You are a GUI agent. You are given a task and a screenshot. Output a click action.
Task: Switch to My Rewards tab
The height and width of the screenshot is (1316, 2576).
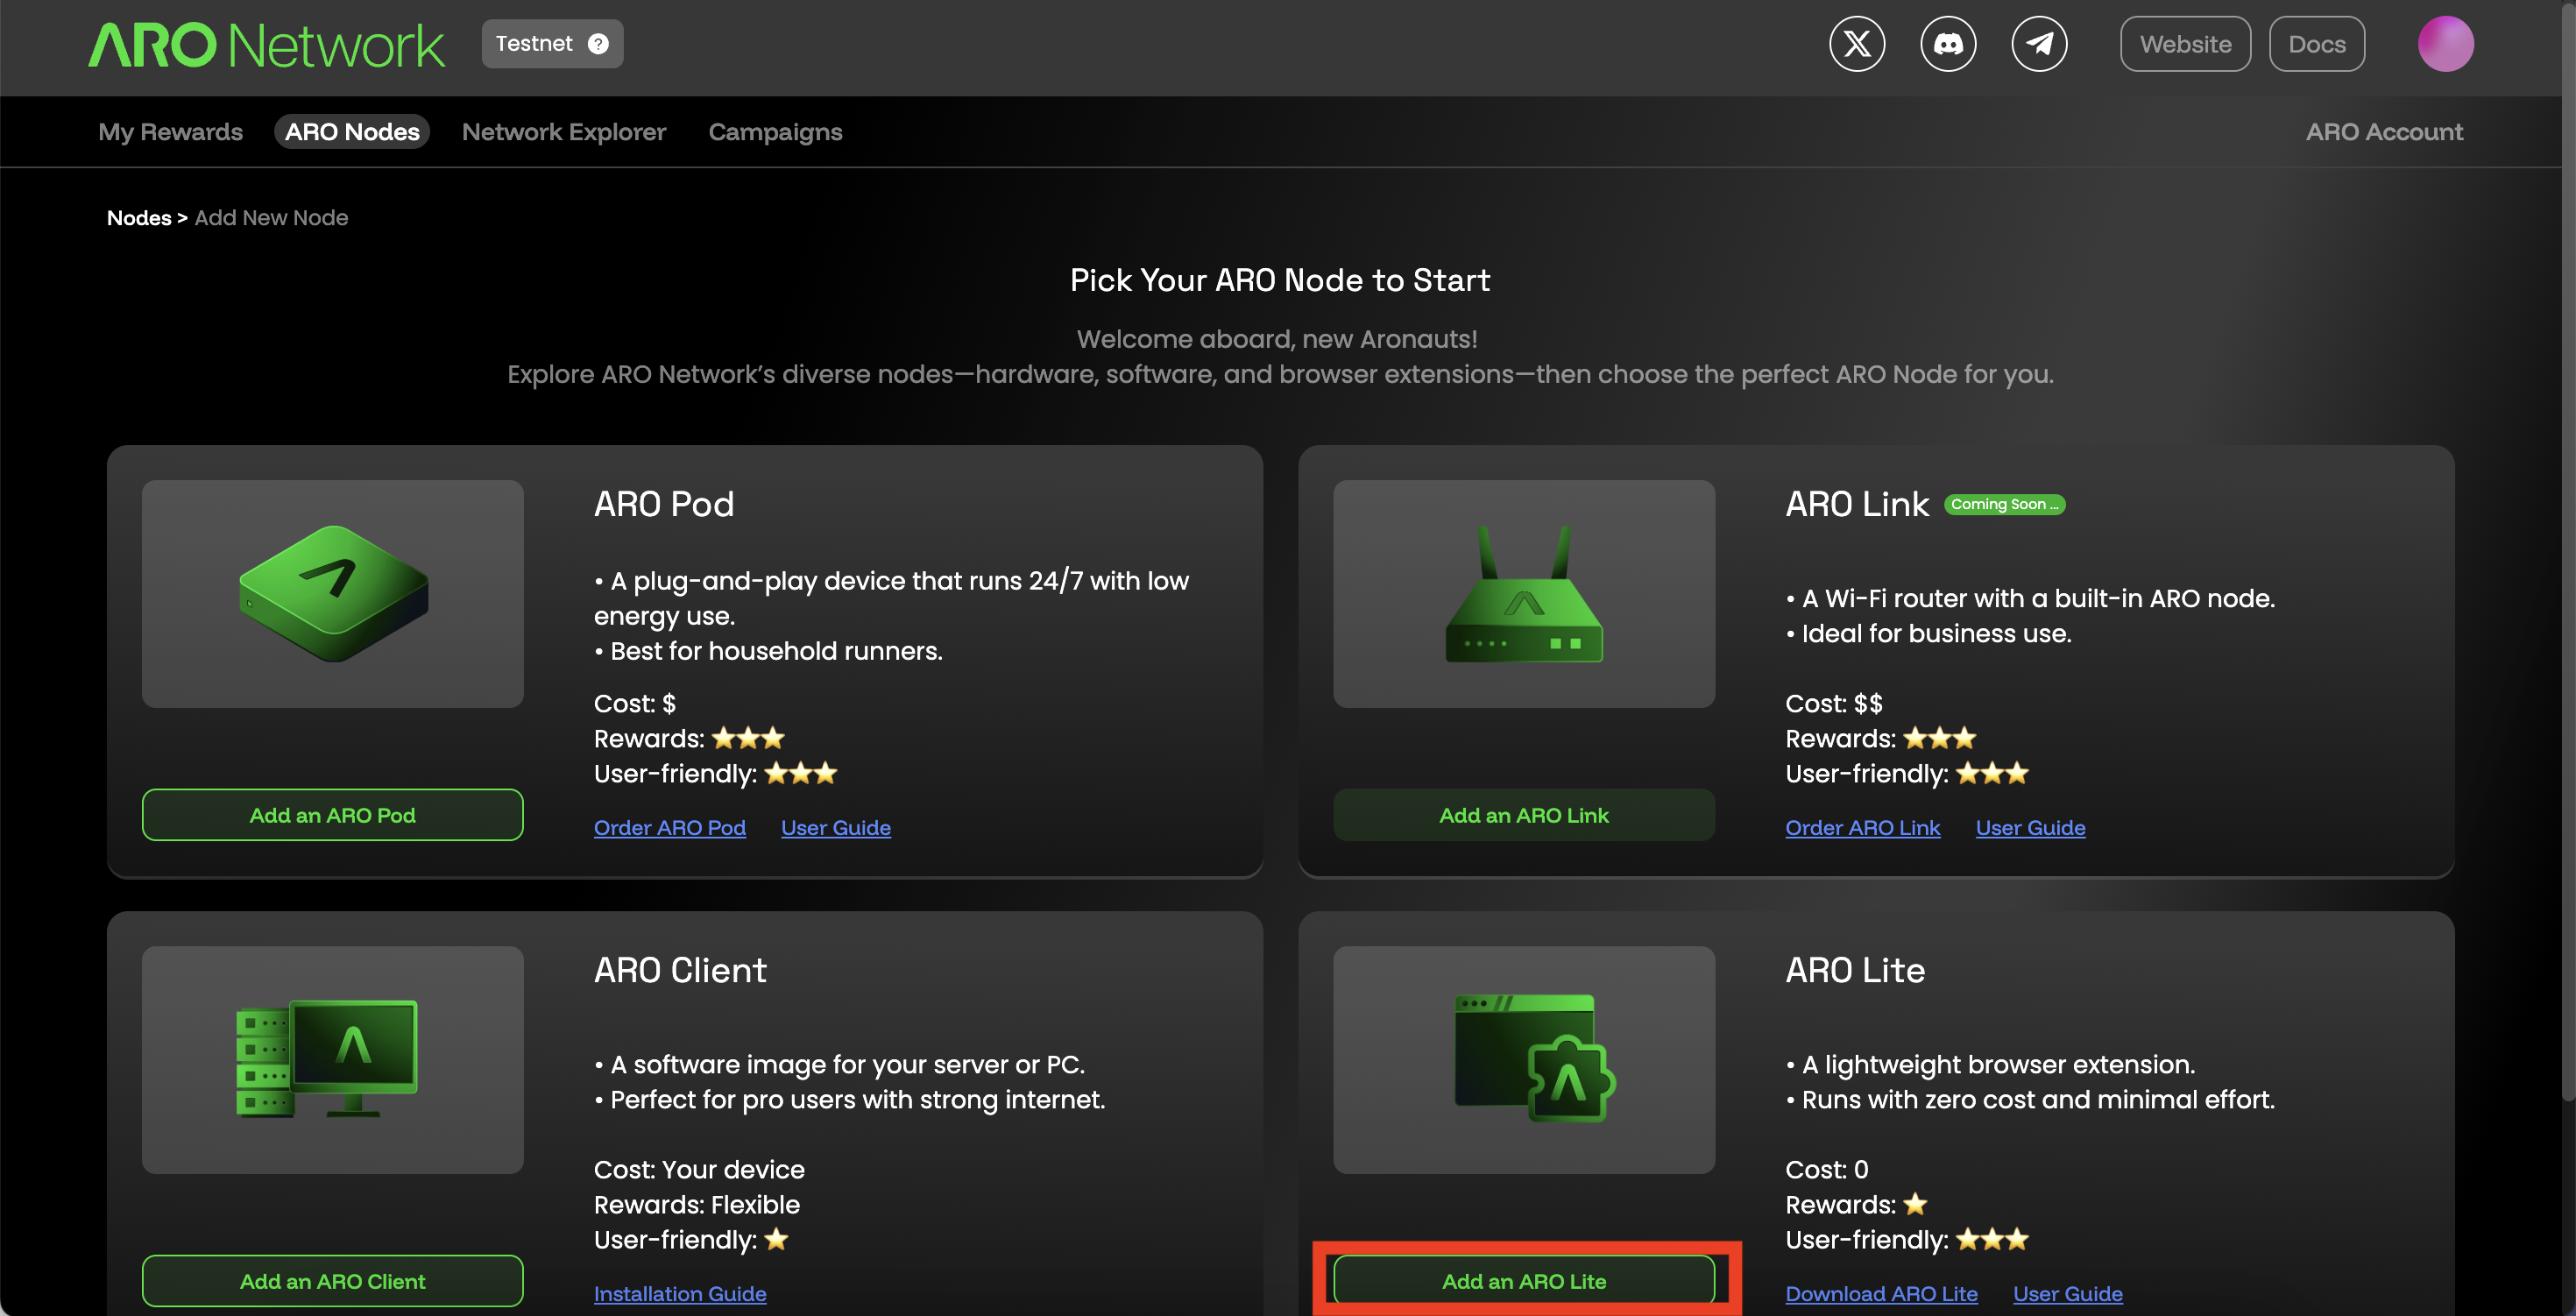coord(170,132)
